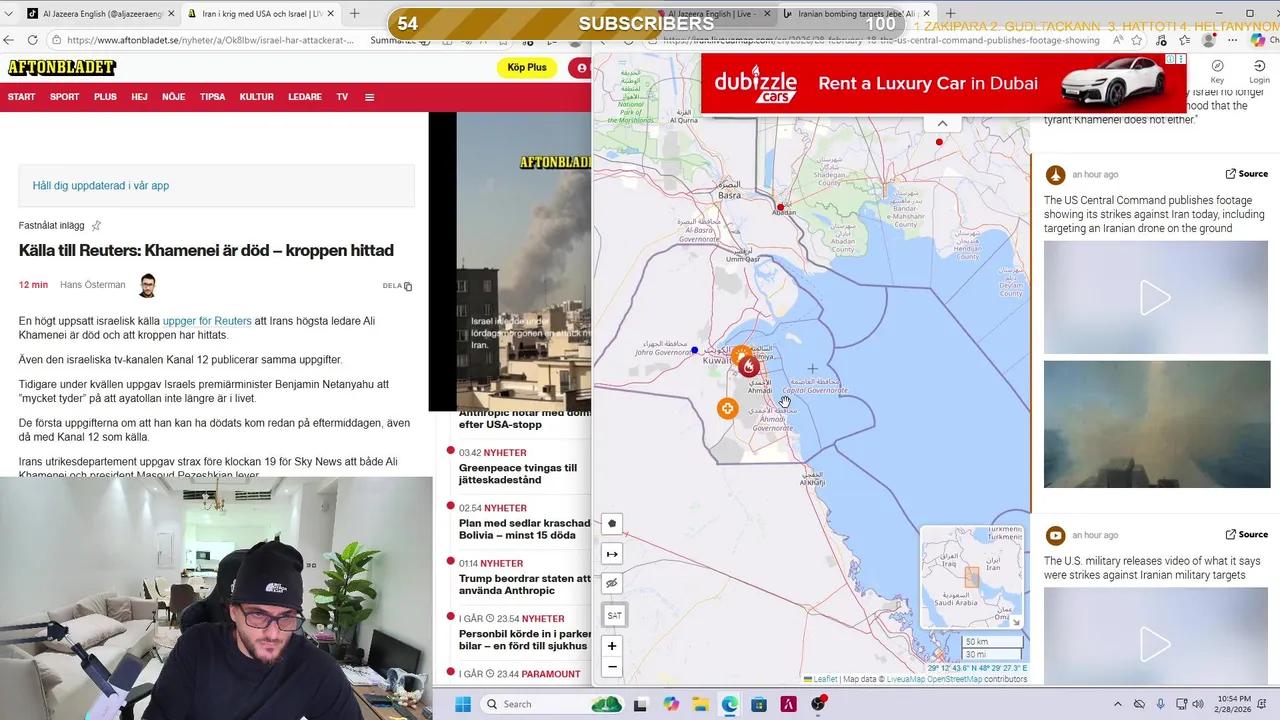Click 'Håll dig uppdaterad i vår app' banner
This screenshot has height=720, width=1280.
216,186
